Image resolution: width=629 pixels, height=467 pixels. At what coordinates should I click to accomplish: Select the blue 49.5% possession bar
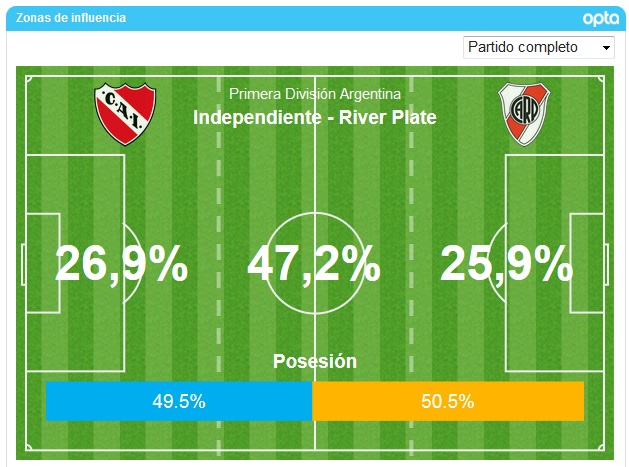coord(179,401)
